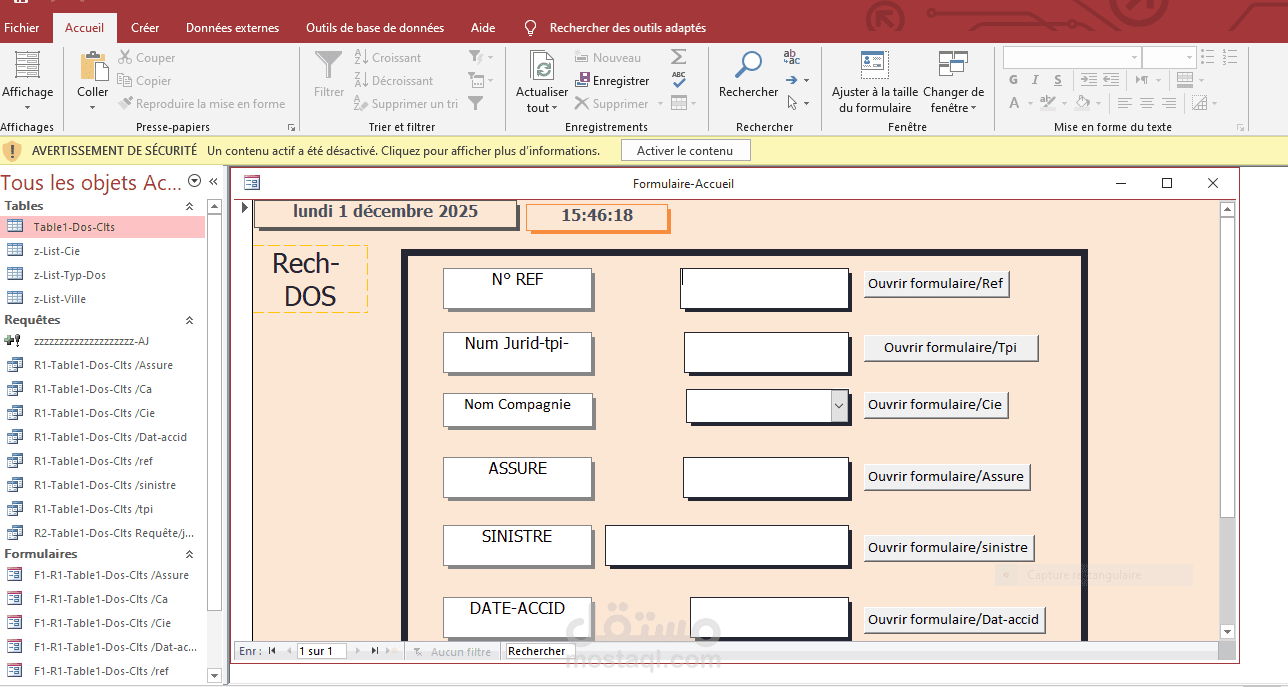Click inside the N° REF input field
Screen dimensions: 1288x687
click(764, 288)
